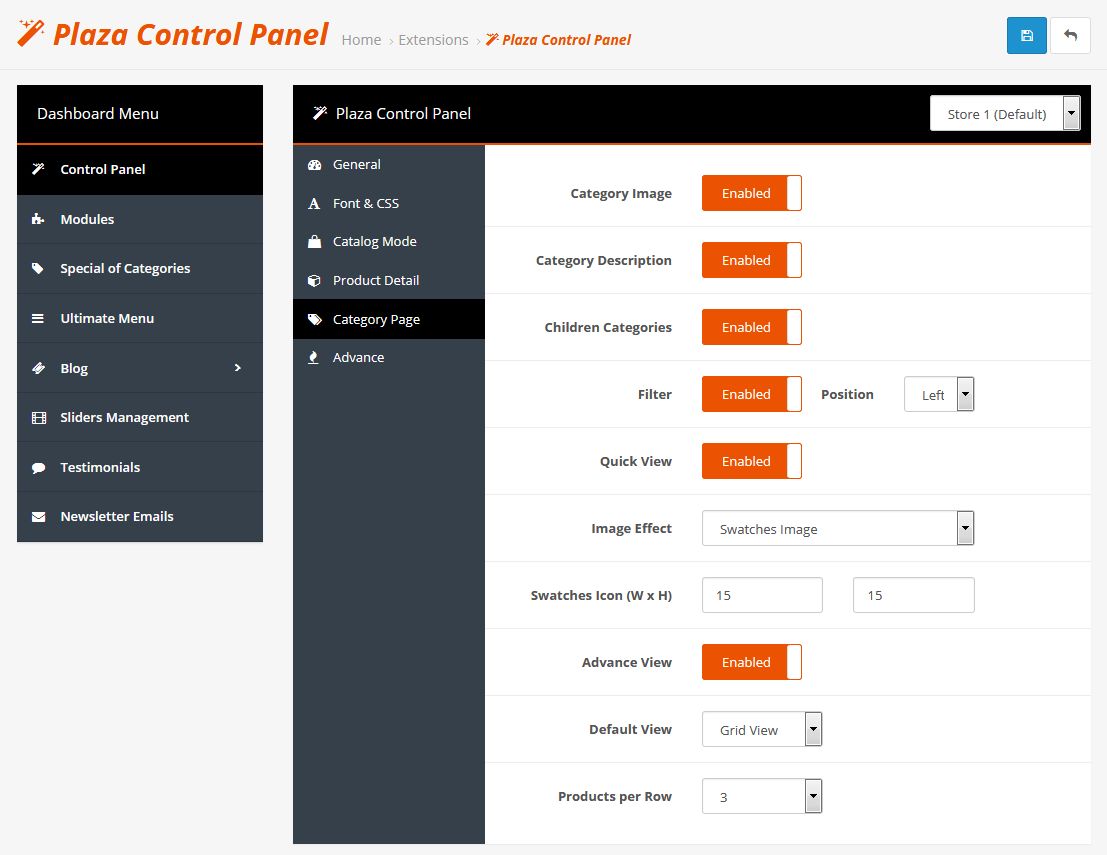Screen dimensions: 1107x855
Task: Click the Image Effect label
Action: (631, 528)
